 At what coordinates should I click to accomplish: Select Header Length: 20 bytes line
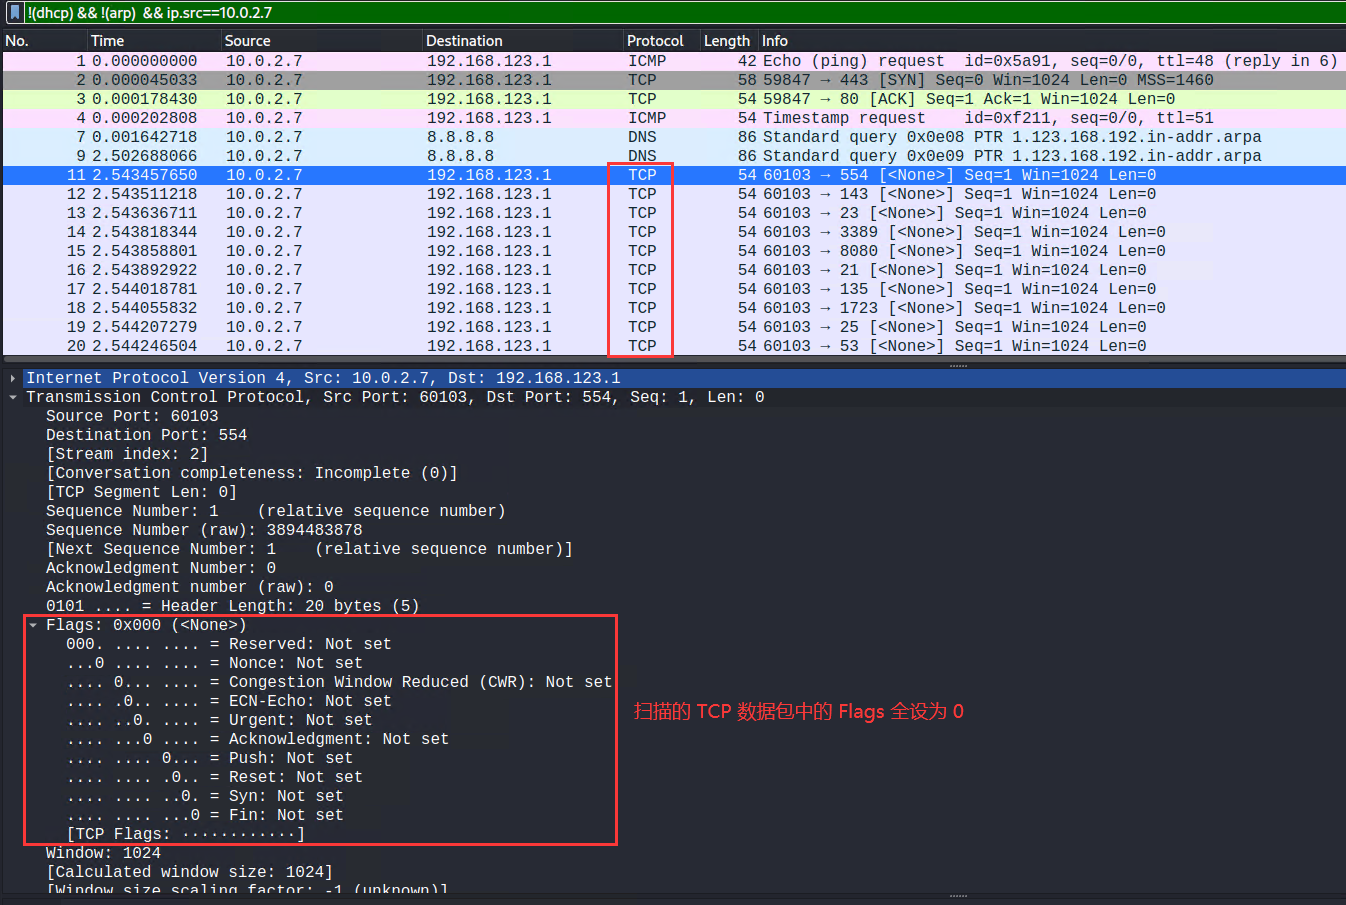pyautogui.click(x=232, y=606)
